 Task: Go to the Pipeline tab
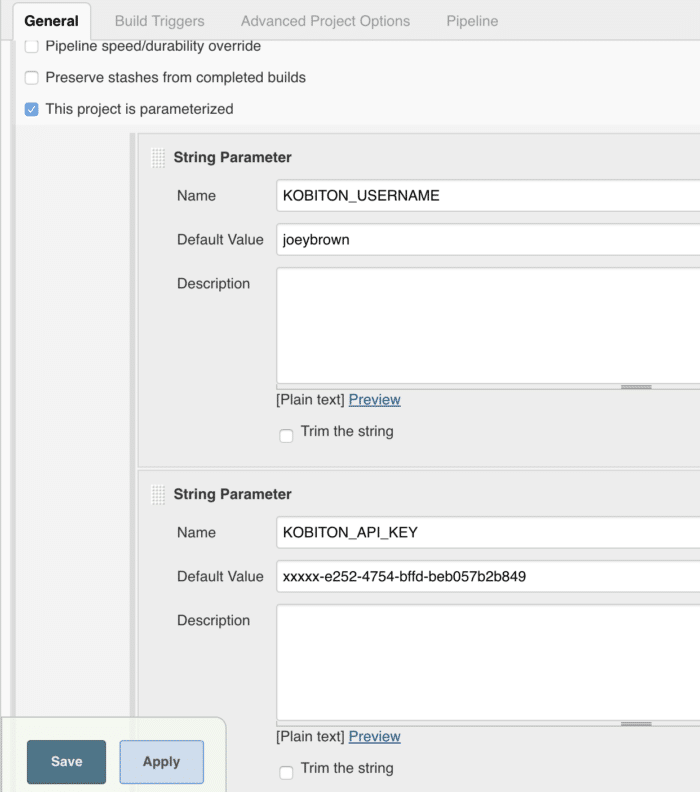tap(472, 21)
